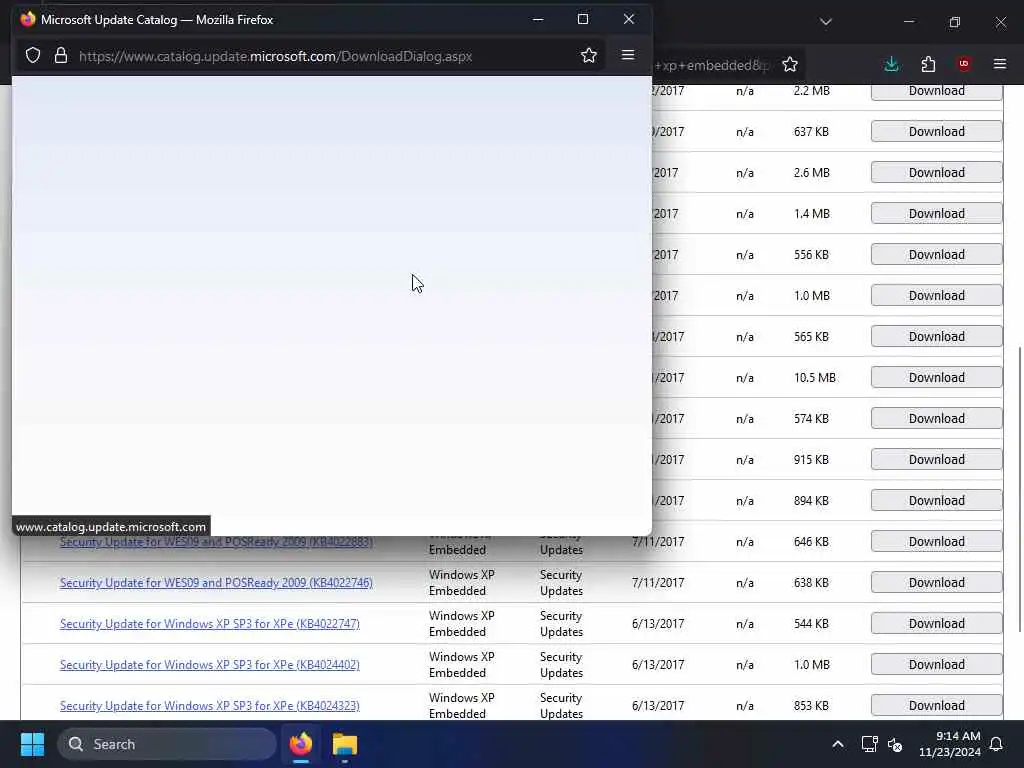
Task: Download the 894 KB update
Action: [x=936, y=501]
